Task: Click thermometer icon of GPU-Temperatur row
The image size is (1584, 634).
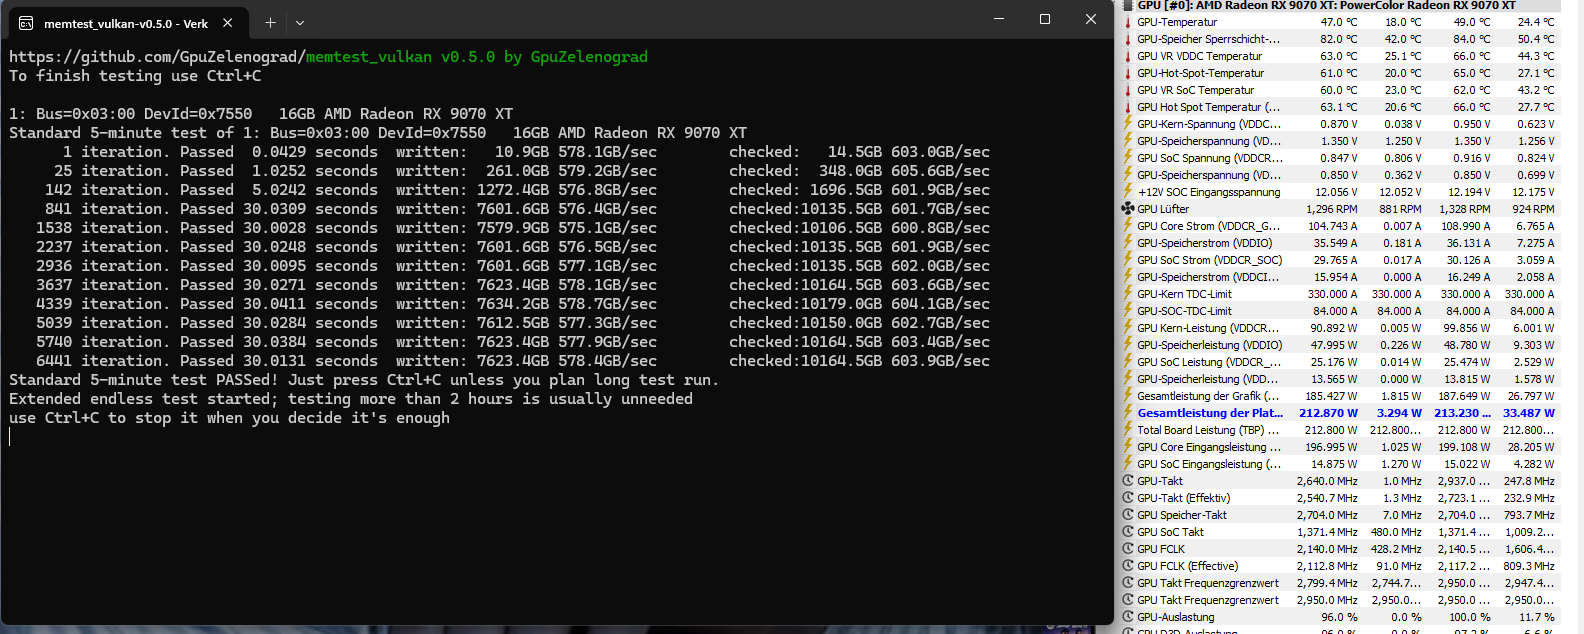Action: pos(1128,22)
